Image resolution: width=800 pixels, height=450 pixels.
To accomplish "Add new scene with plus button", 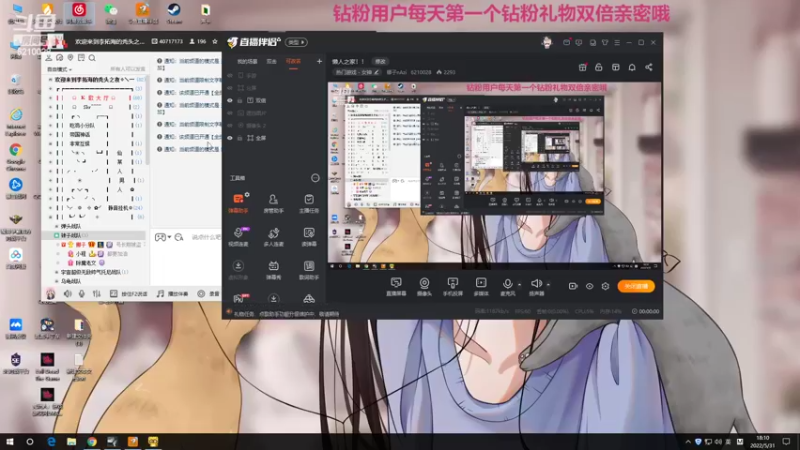I will 319,61.
